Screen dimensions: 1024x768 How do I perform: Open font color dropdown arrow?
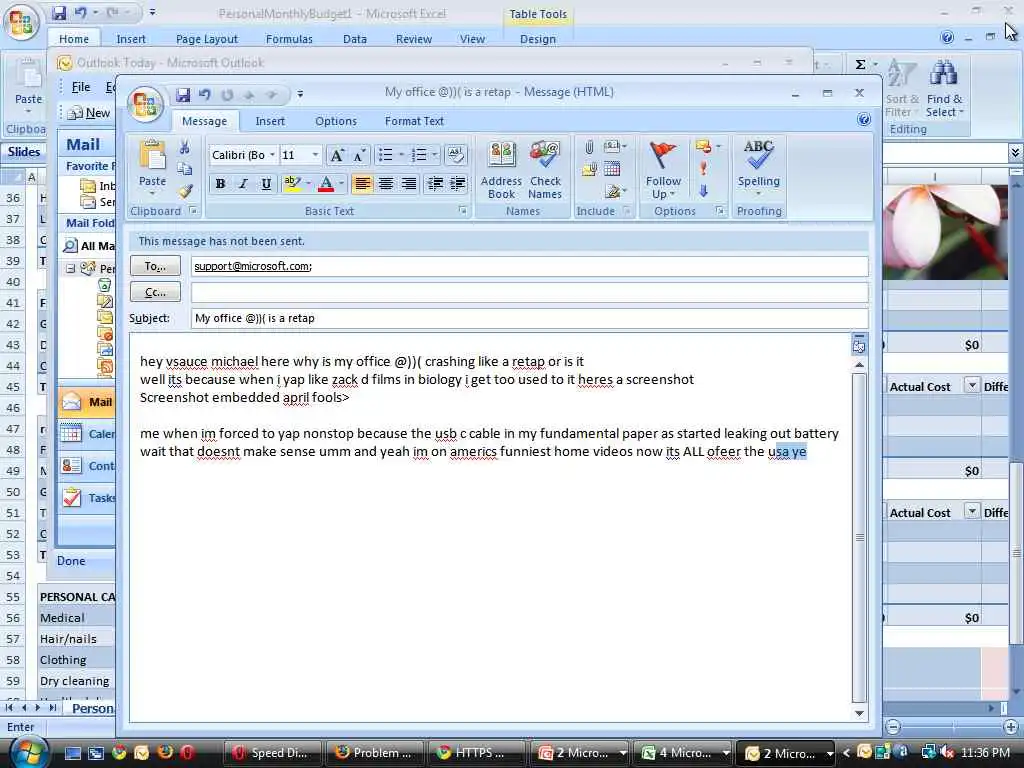point(341,184)
